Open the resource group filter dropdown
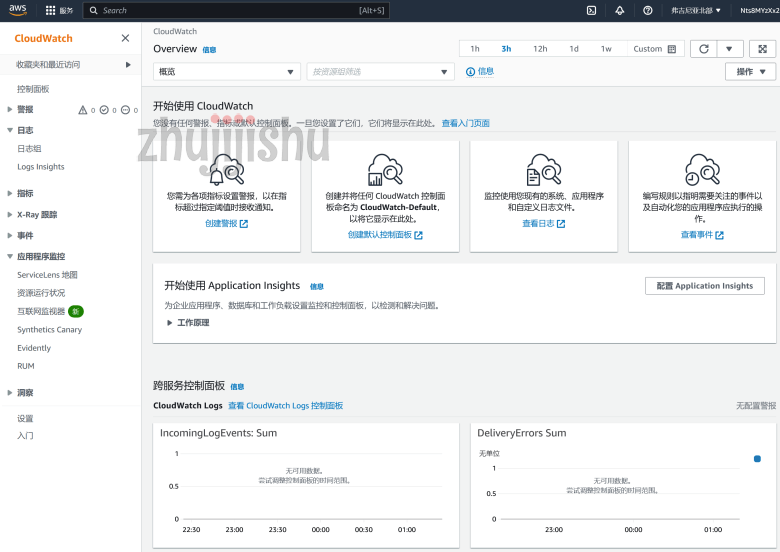Screen dimensions: 780x552 pyautogui.click(x=381, y=72)
